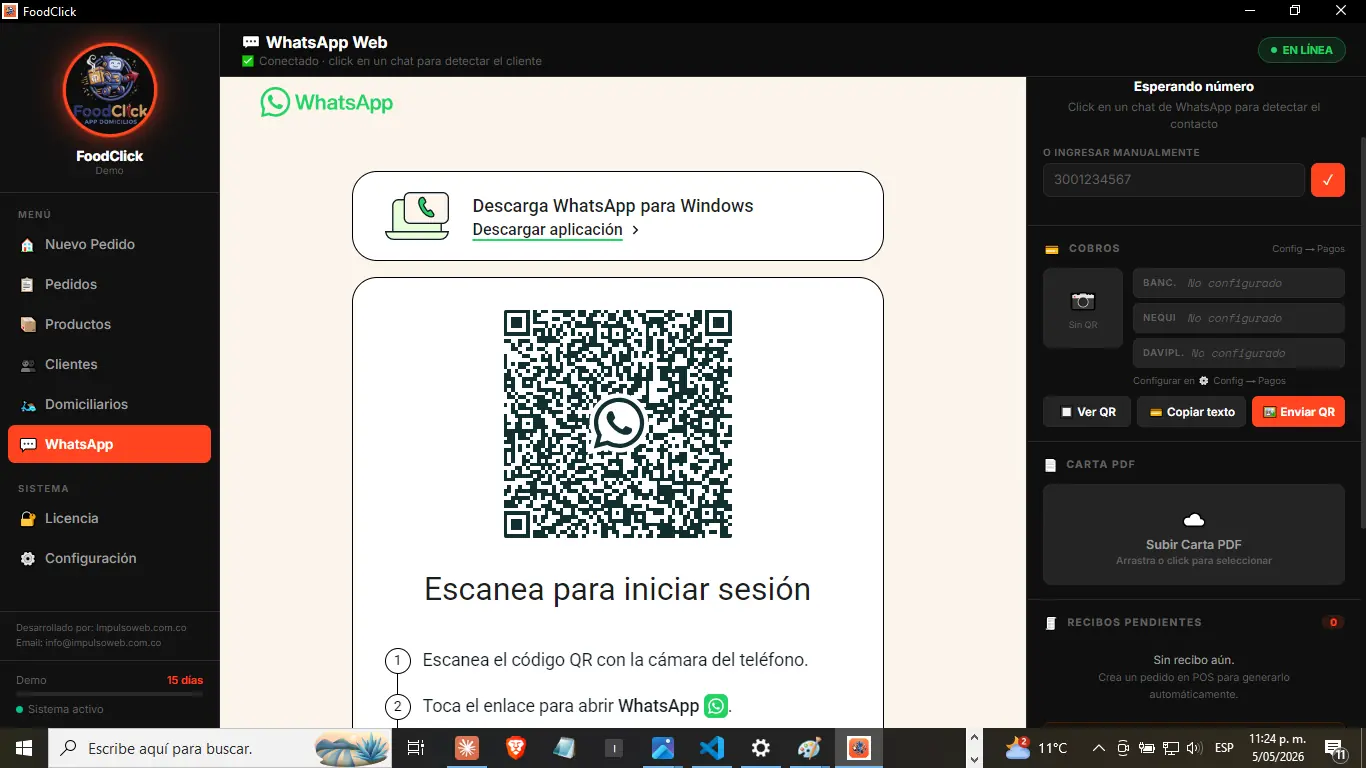Open the Licencia page

tap(109, 518)
